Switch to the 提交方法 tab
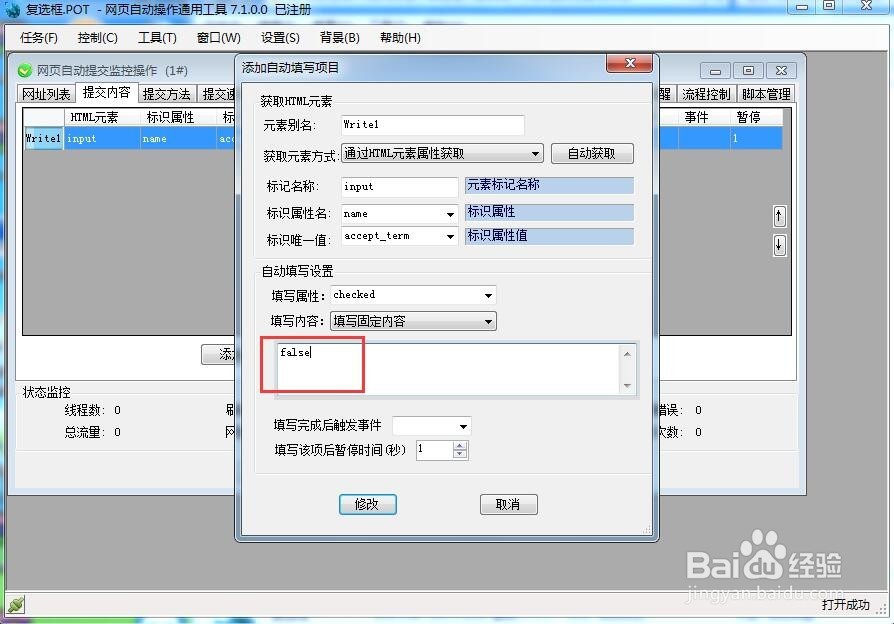Viewport: 894px width, 624px height. pyautogui.click(x=169, y=92)
